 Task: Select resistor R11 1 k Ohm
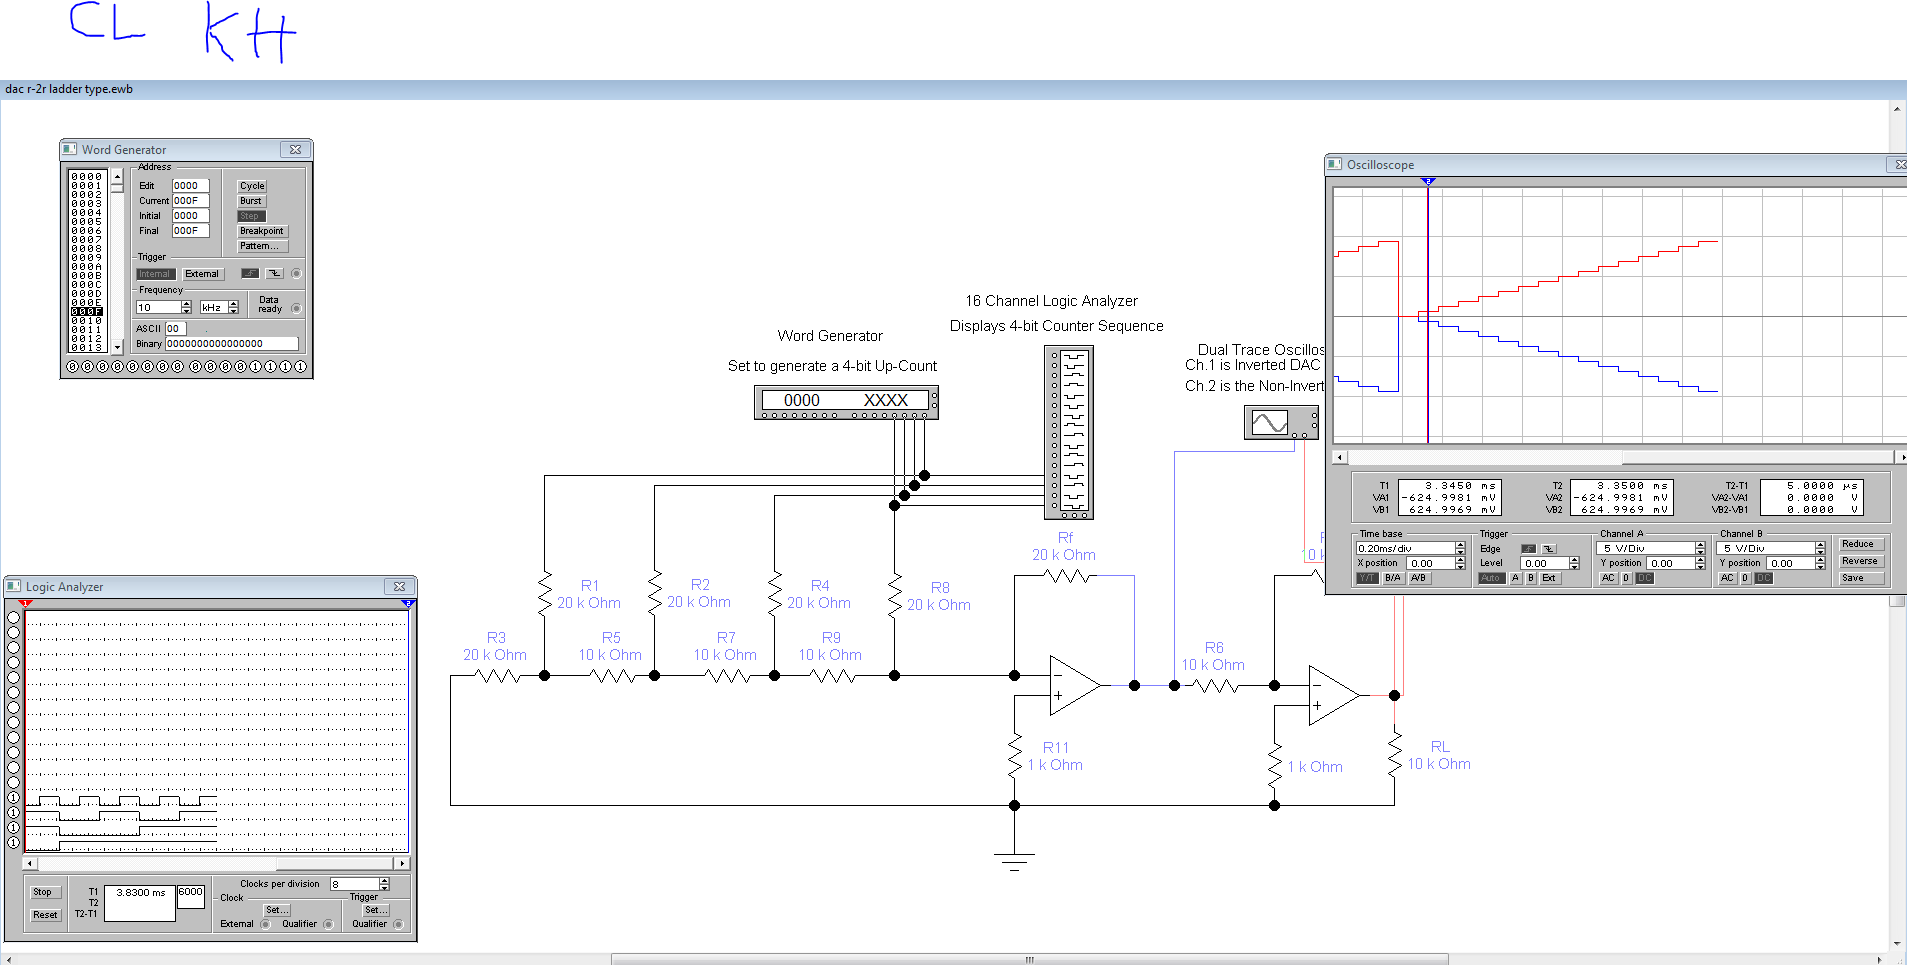coord(1015,755)
